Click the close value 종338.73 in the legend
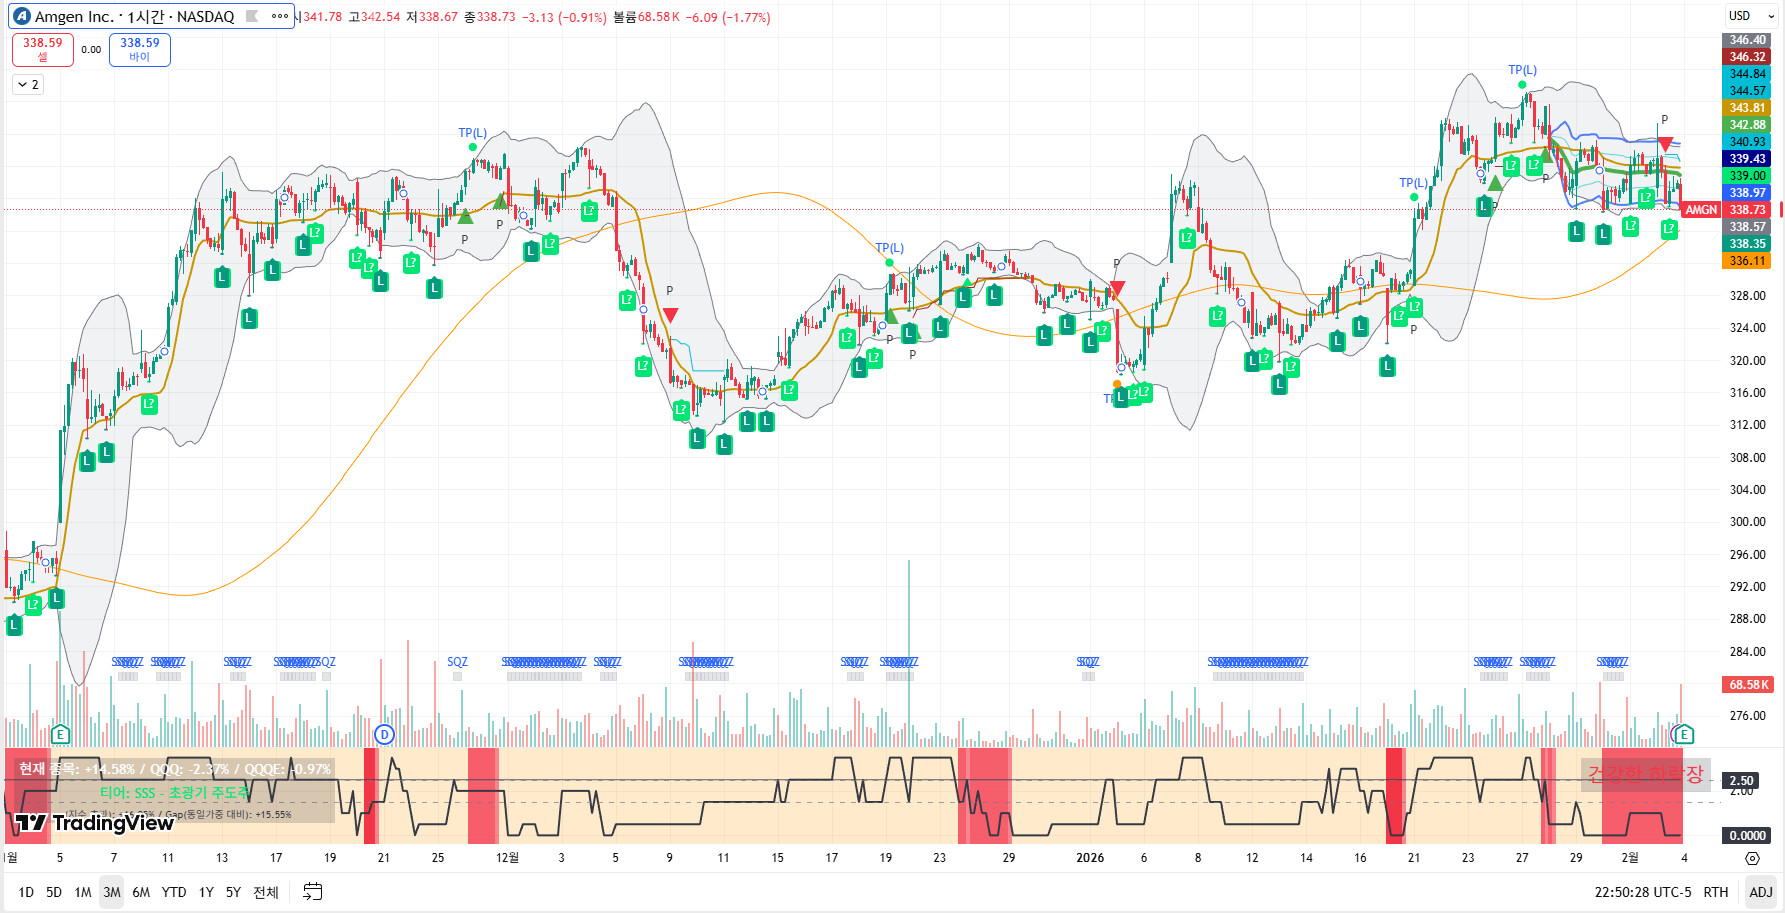This screenshot has height=913, width=1785. (490, 17)
